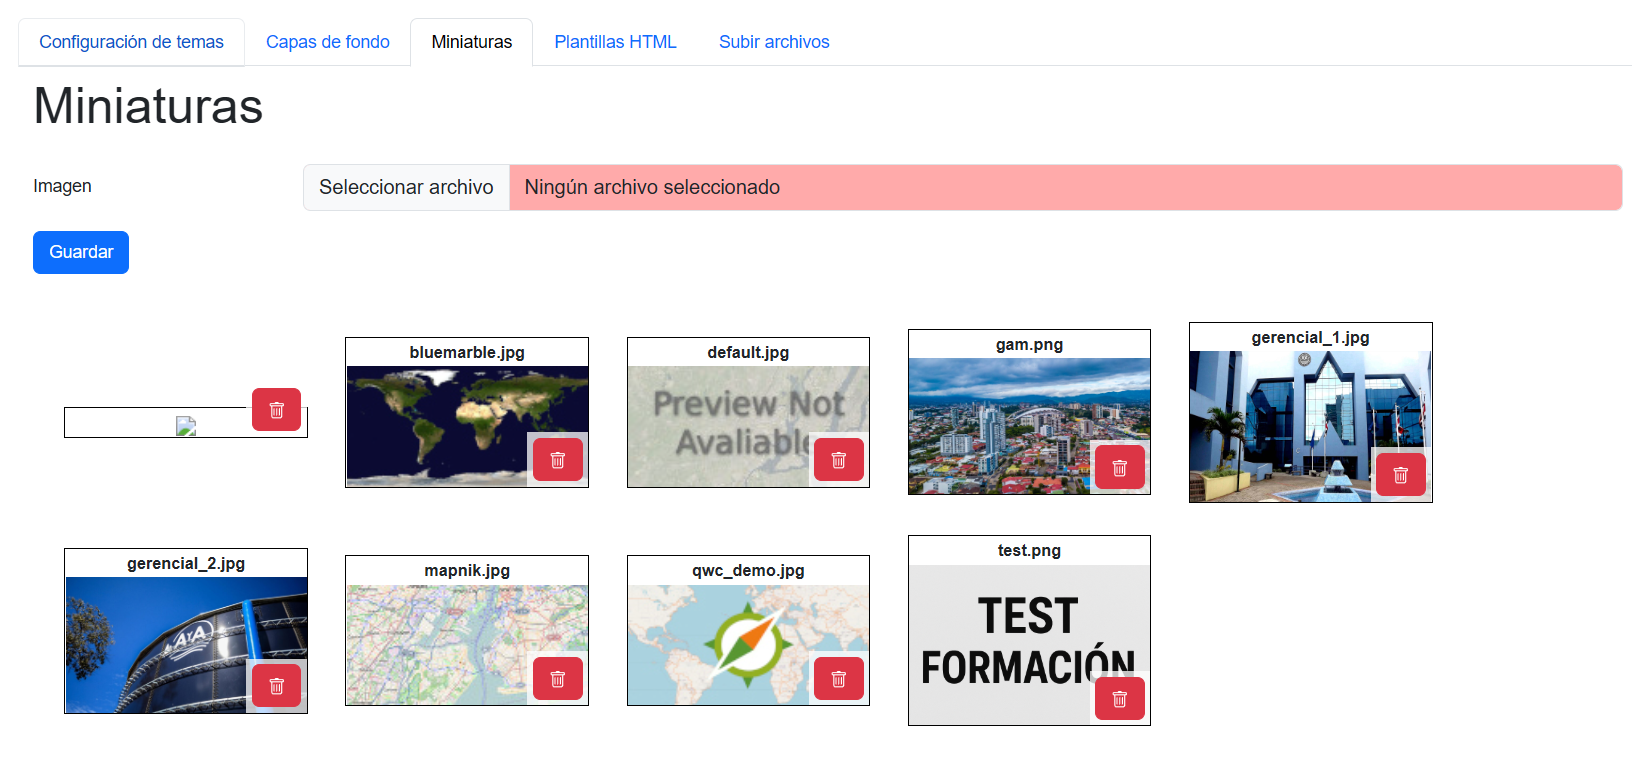Click the Seleccionar archivo button
The image size is (1632, 778).
click(x=406, y=188)
